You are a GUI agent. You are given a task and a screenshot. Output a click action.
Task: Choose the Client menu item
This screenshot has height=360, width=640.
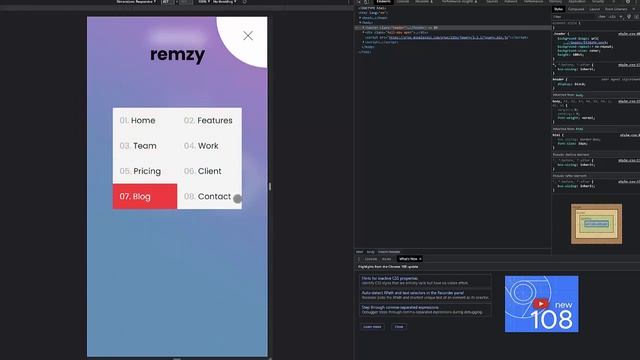[x=209, y=171]
